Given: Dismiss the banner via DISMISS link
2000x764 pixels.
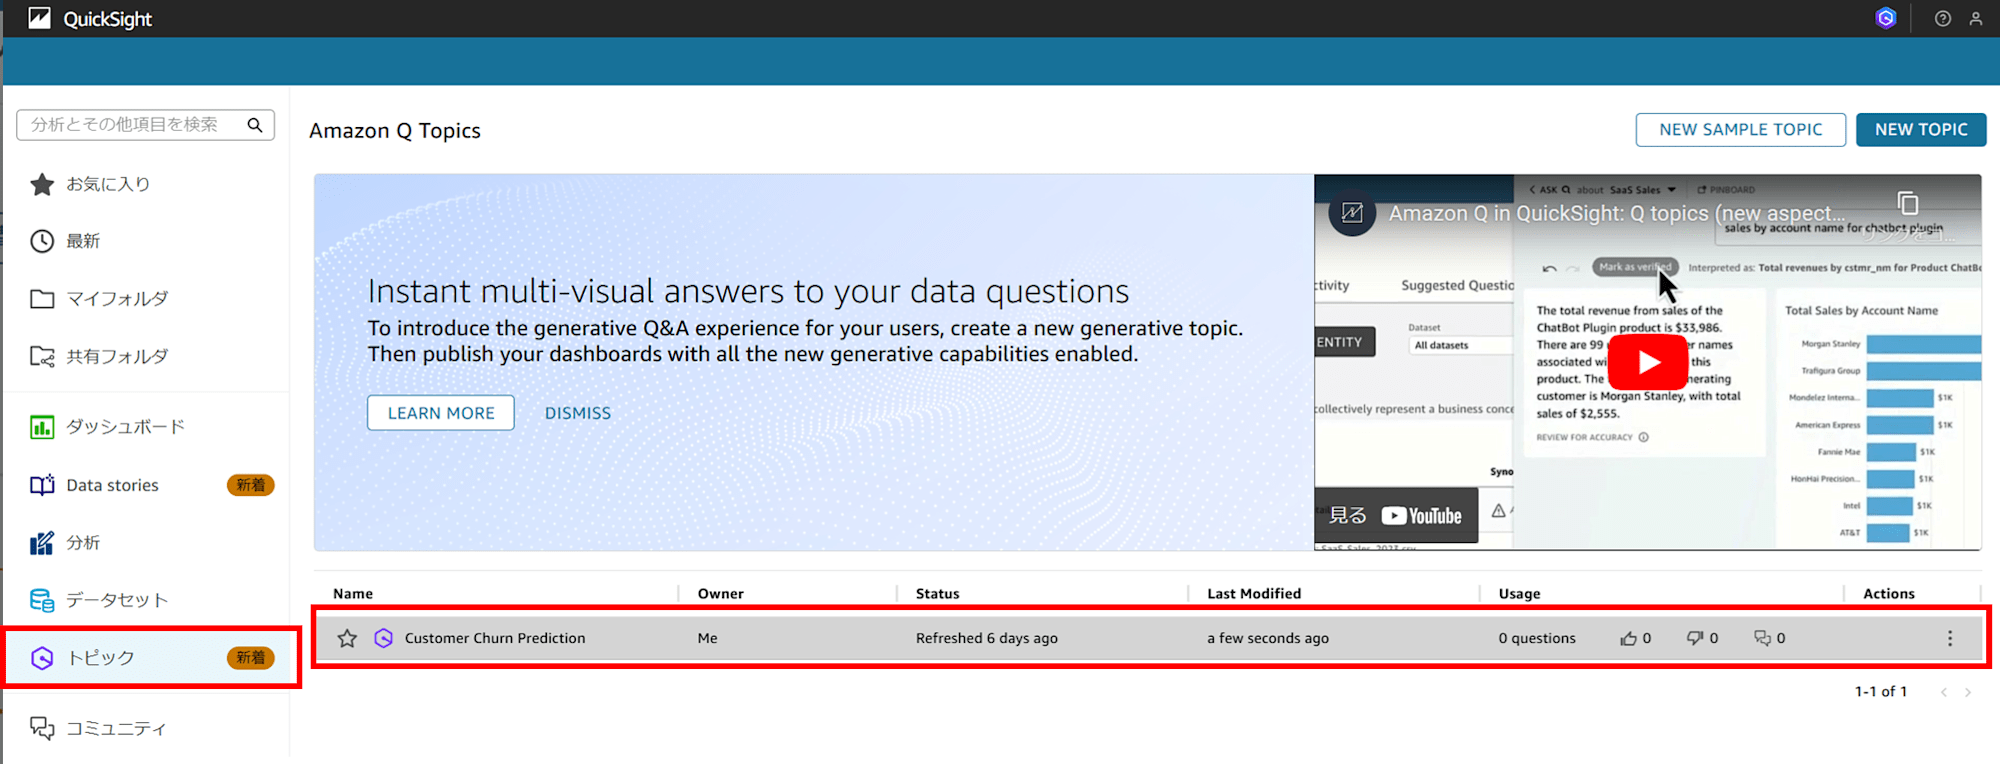Looking at the screenshot, I should pos(578,413).
